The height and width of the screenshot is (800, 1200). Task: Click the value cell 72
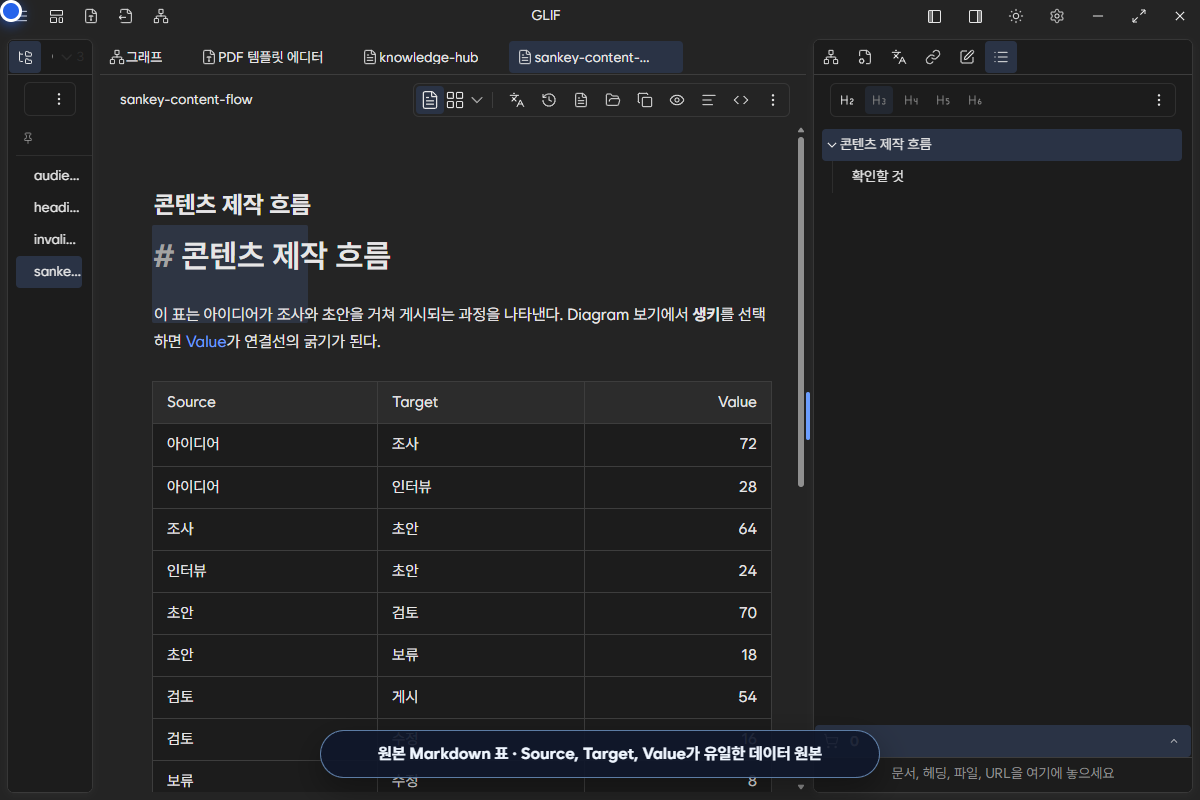point(678,444)
